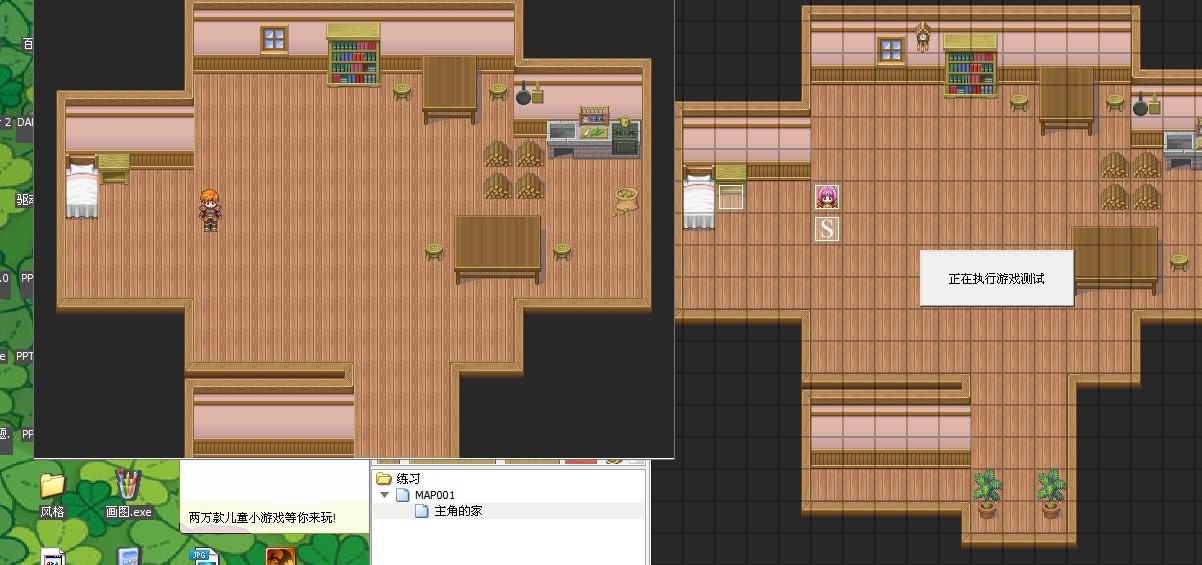
Task: Click the left potted plant in editor
Action: click(987, 494)
